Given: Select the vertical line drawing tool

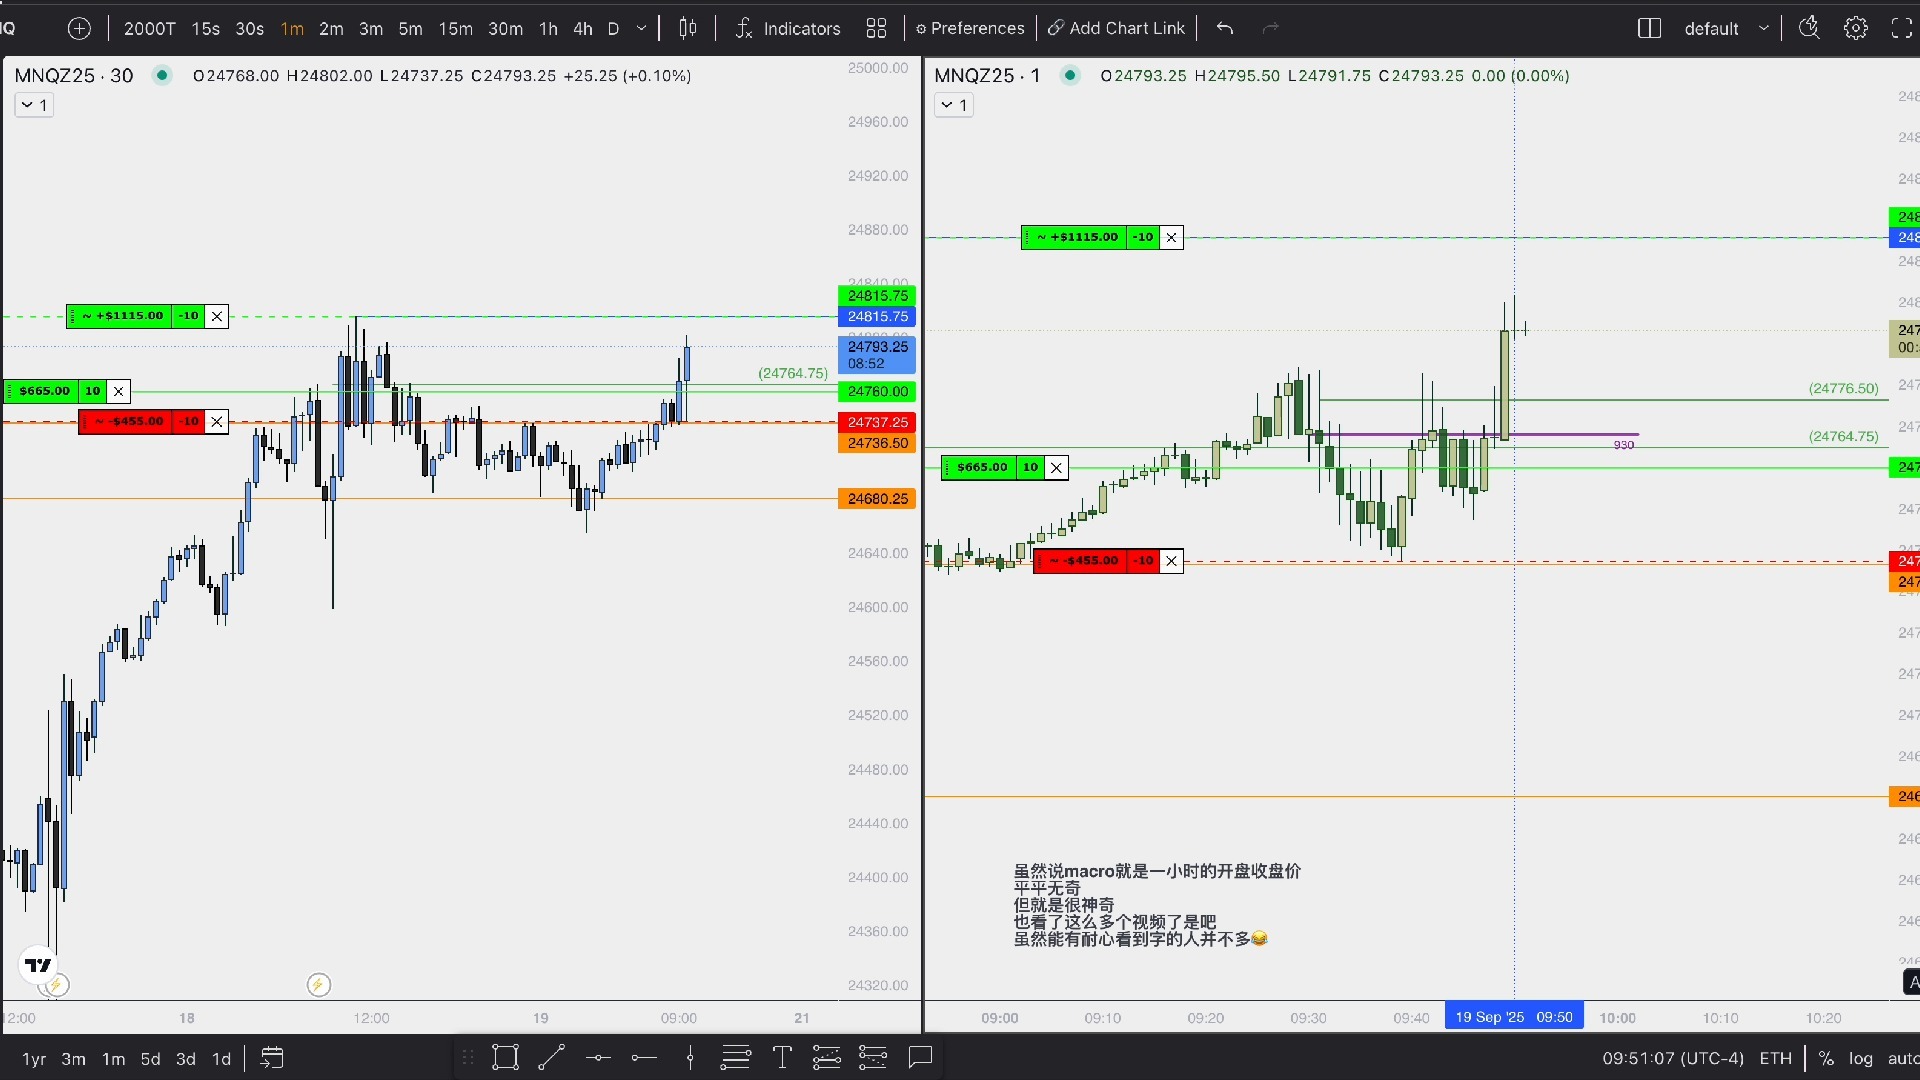Looking at the screenshot, I should (690, 1058).
